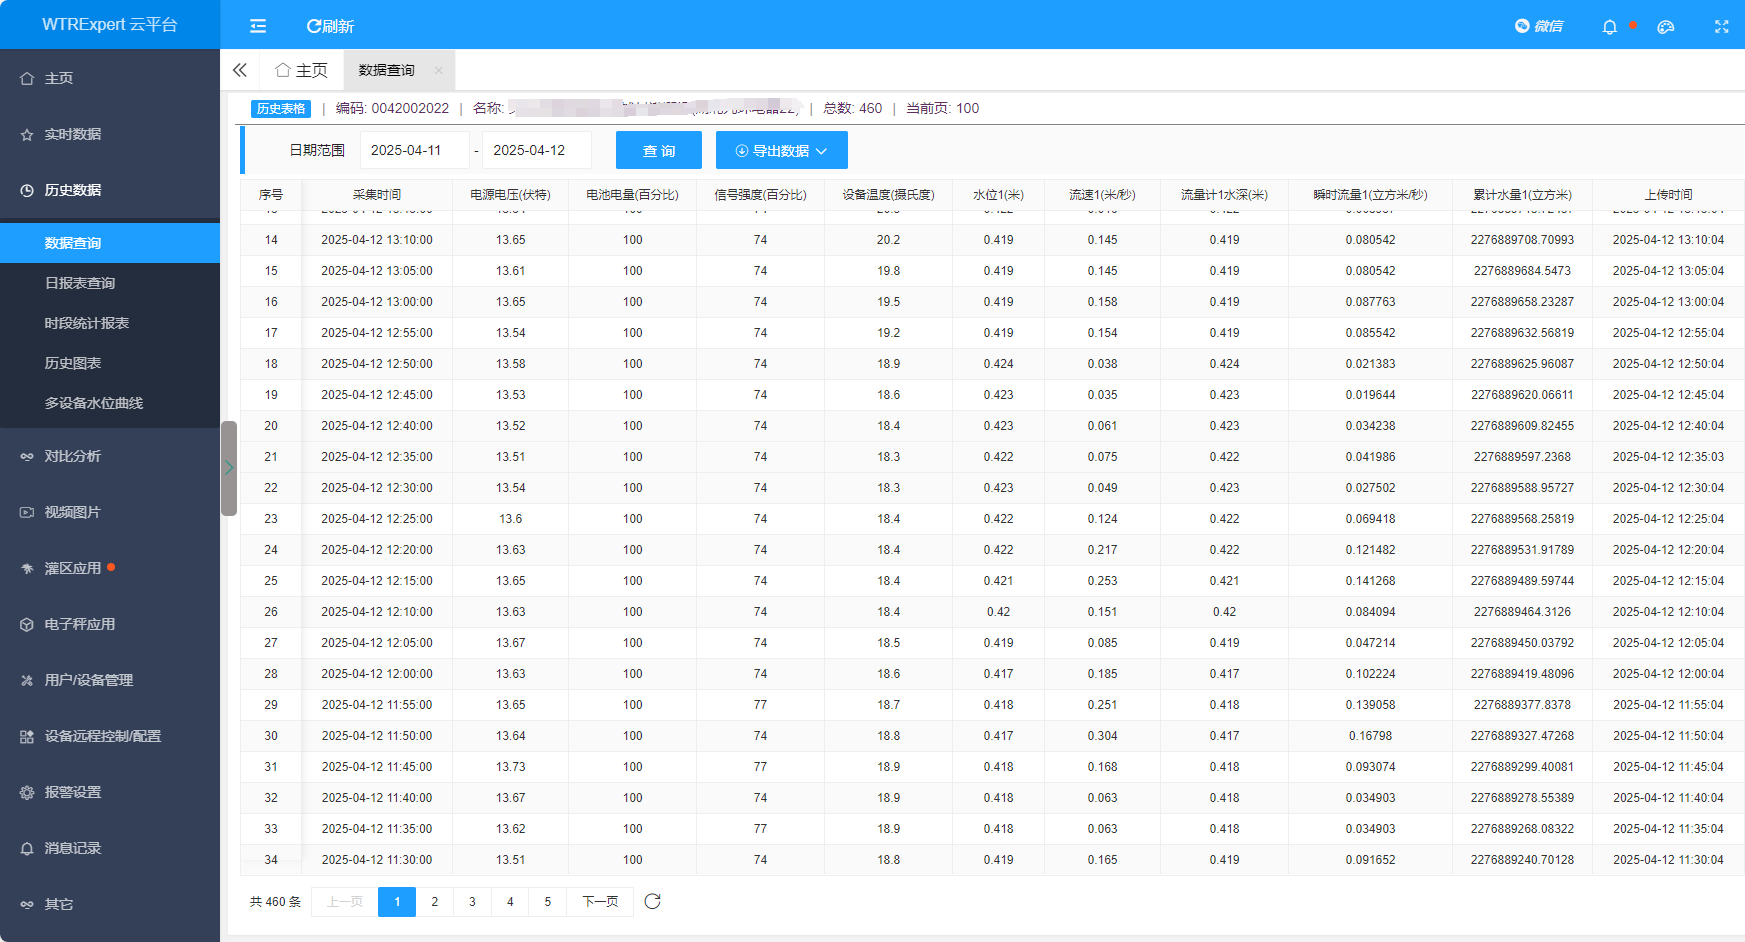The width and height of the screenshot is (1745, 942).
Task: Open the start date field 2025-04-11
Action: [x=415, y=150]
